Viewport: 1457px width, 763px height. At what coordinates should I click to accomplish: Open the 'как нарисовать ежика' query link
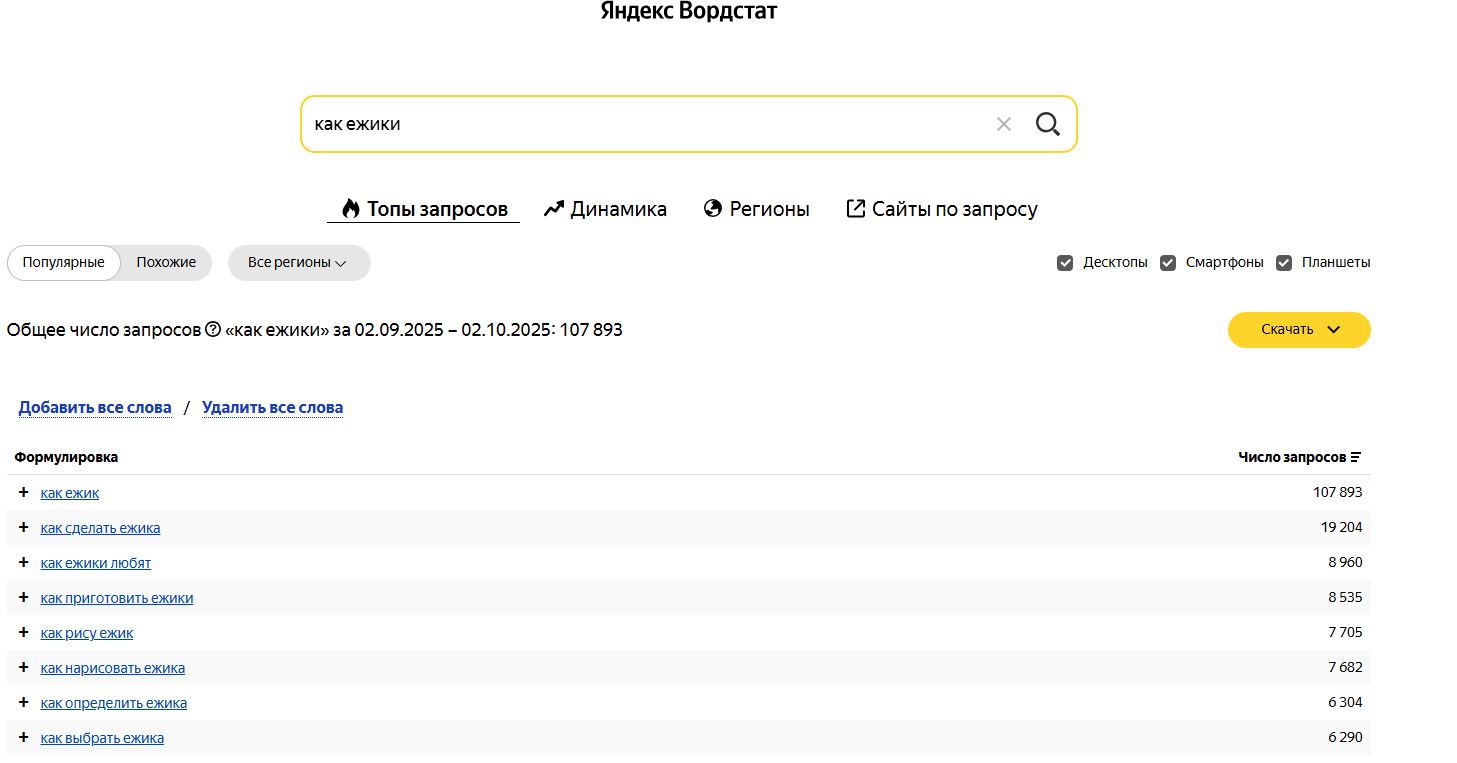[x=113, y=668]
